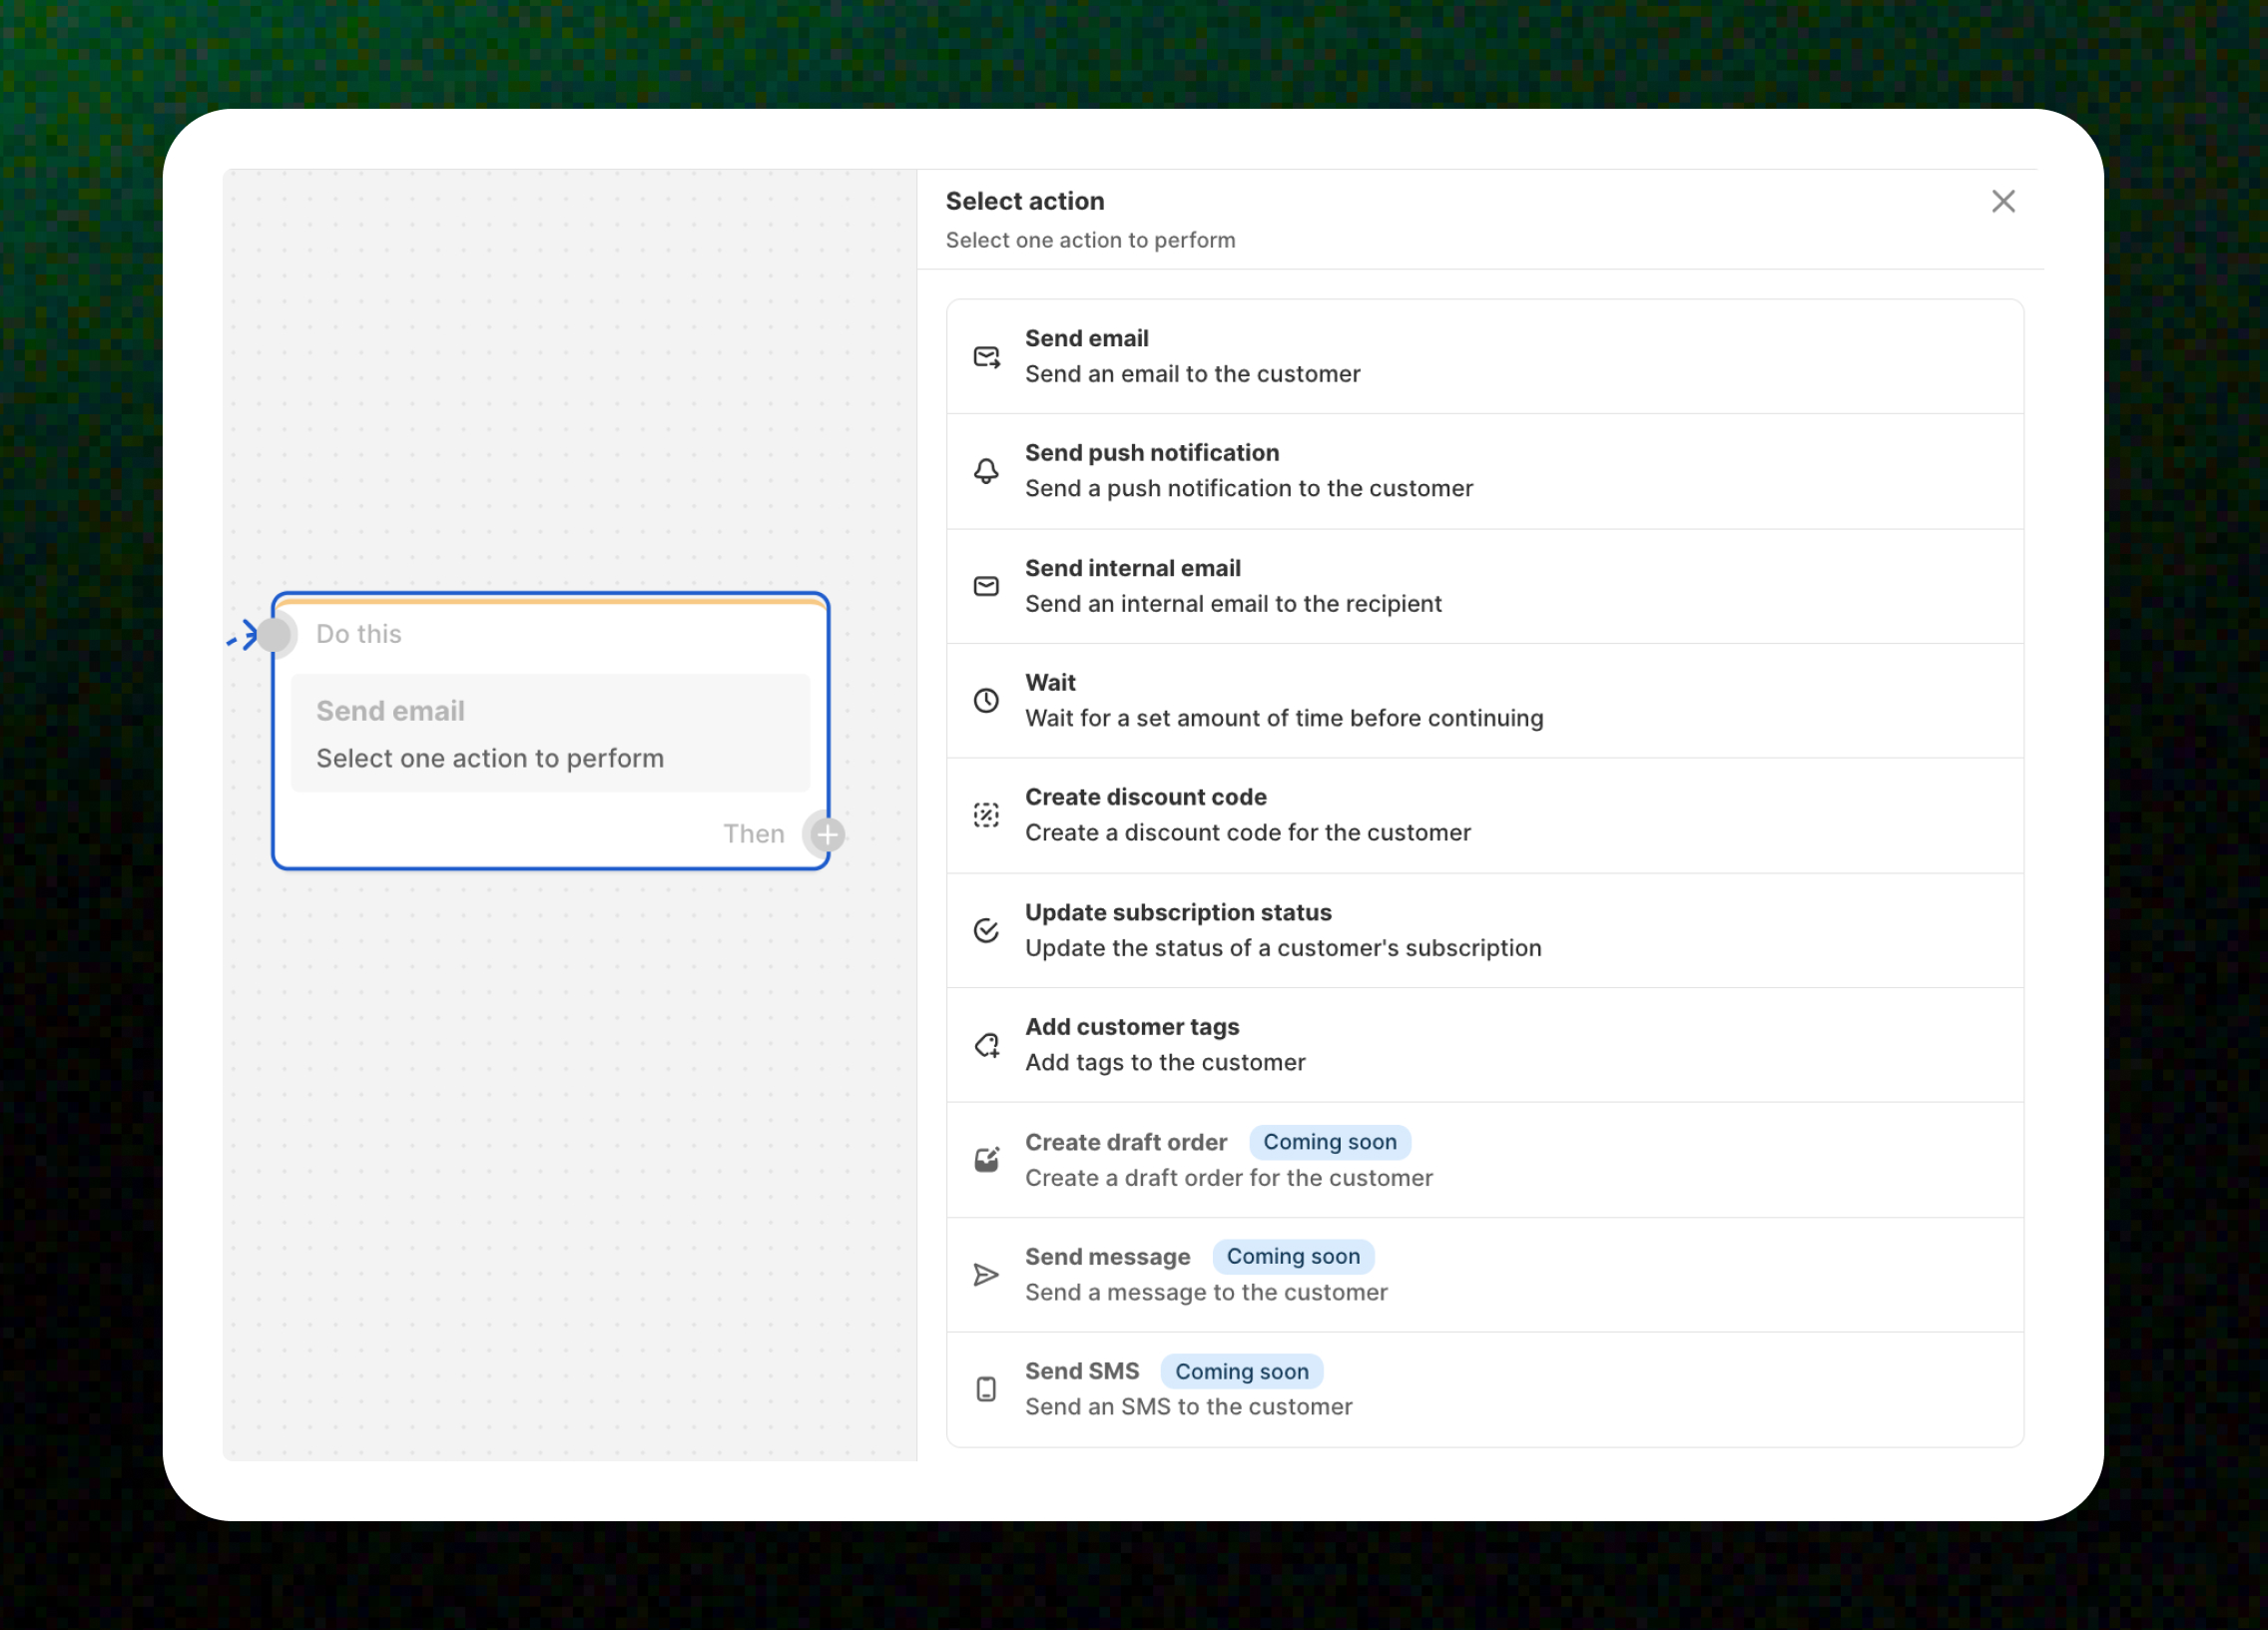Click 'Create a discount code for the customer' text
Image resolution: width=2268 pixels, height=1630 pixels.
point(1247,833)
